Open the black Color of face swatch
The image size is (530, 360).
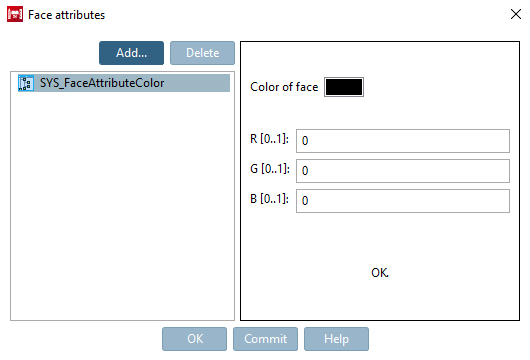(344, 87)
